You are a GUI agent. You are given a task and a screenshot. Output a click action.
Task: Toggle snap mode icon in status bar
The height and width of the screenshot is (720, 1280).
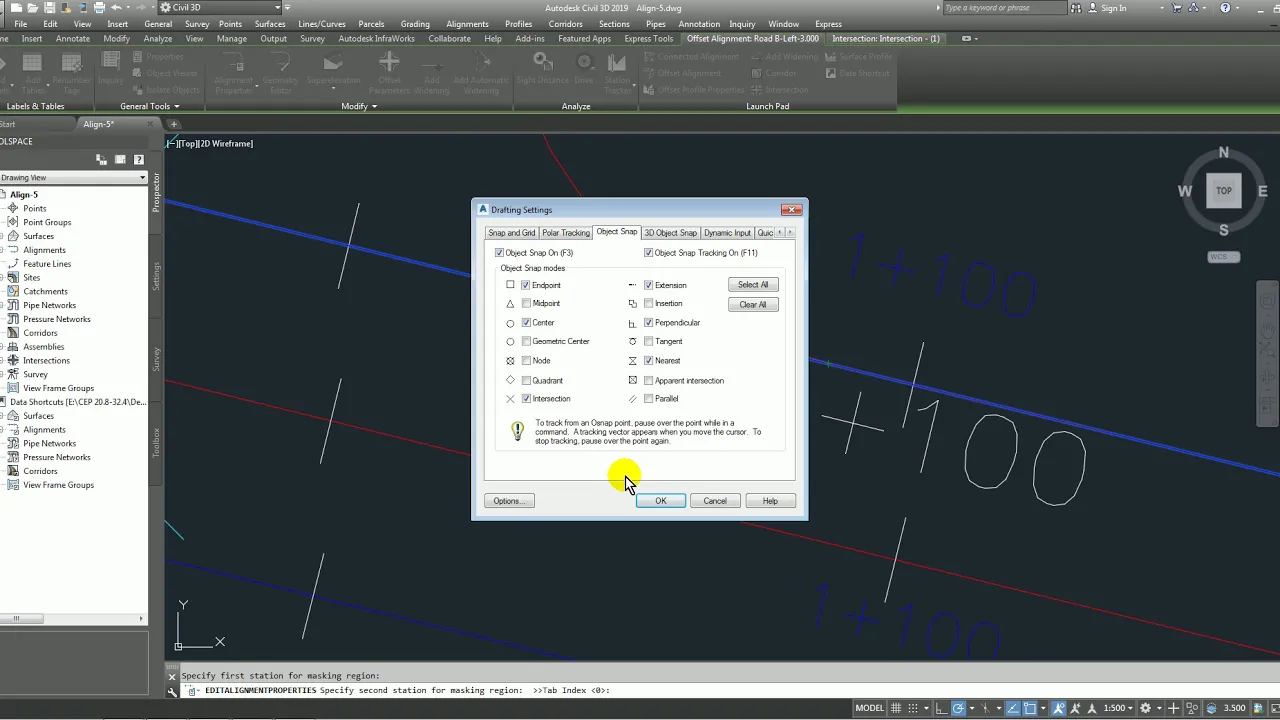[x=913, y=708]
